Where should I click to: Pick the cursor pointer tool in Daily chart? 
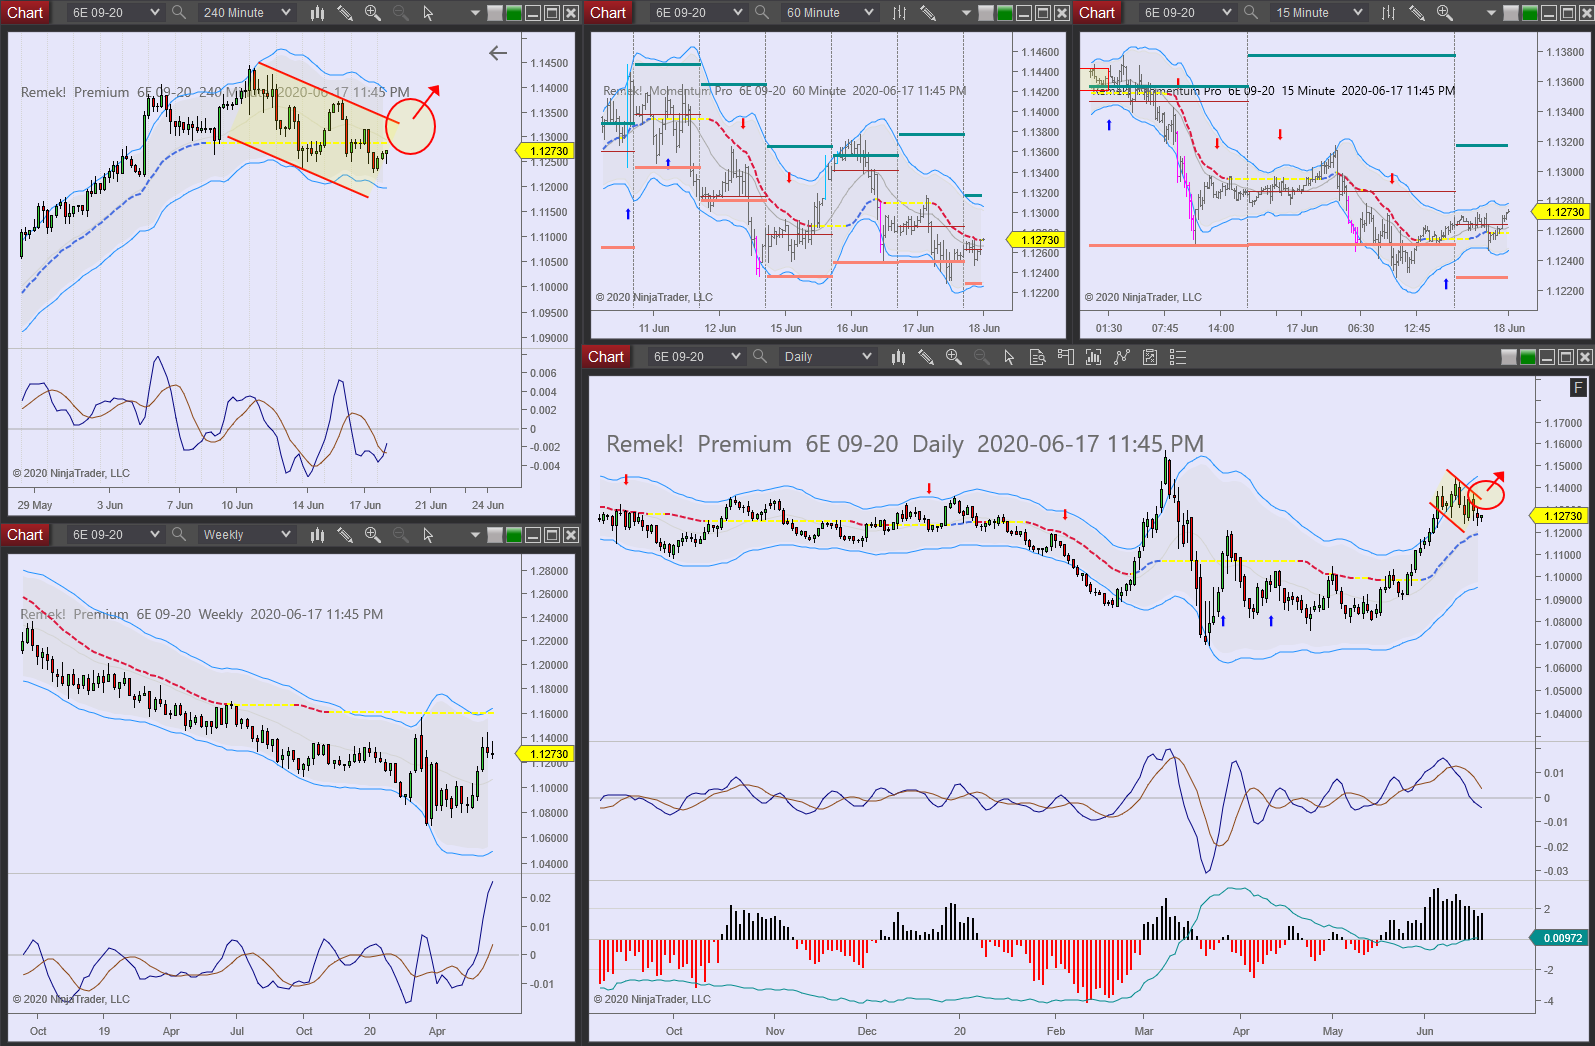1010,357
